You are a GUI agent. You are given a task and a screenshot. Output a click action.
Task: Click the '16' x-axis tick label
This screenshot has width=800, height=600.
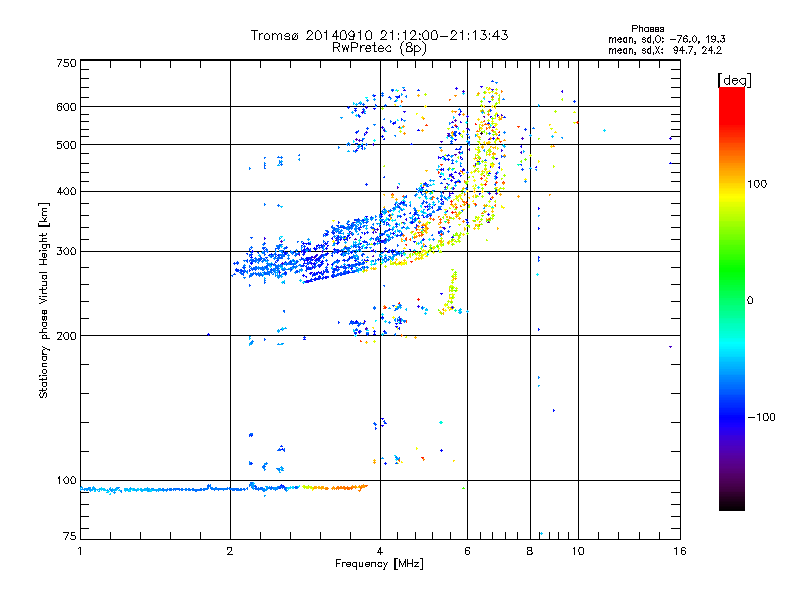click(x=680, y=551)
